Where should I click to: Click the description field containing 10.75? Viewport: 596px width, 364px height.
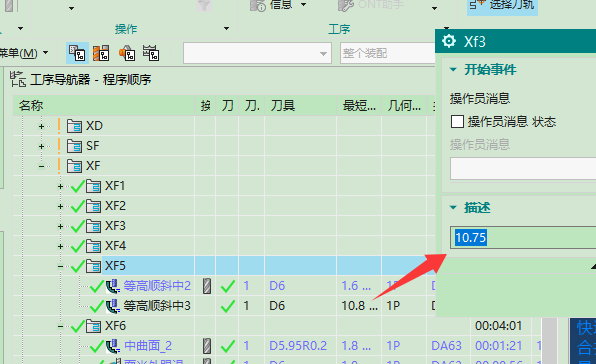click(523, 238)
